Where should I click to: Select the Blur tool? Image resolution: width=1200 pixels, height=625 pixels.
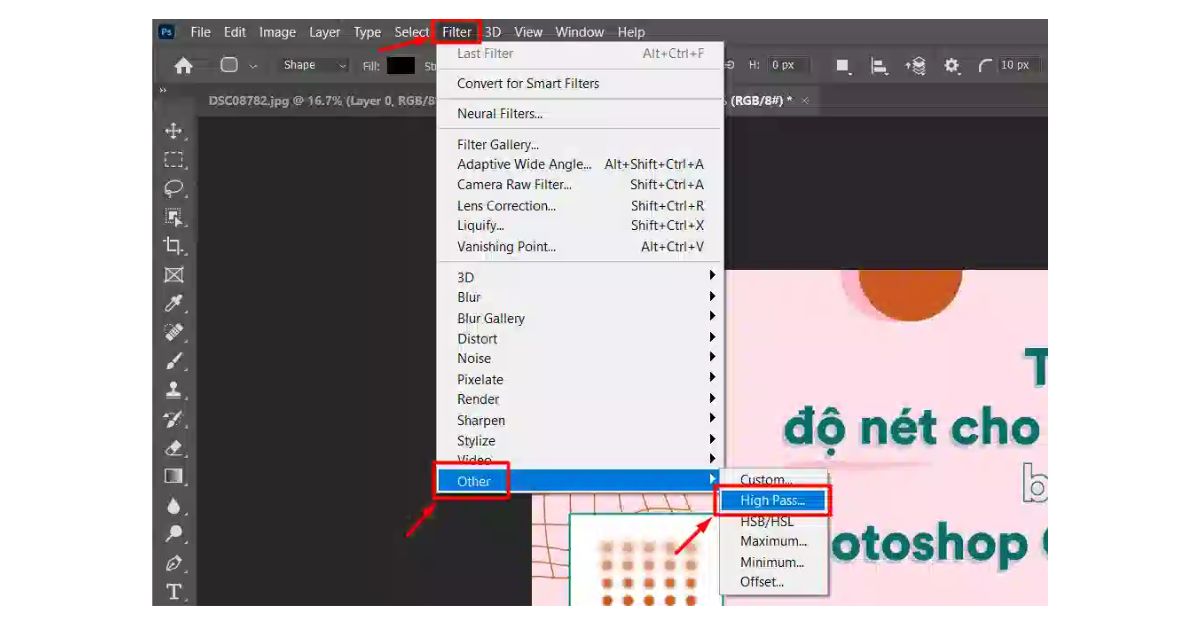pyautogui.click(x=174, y=505)
